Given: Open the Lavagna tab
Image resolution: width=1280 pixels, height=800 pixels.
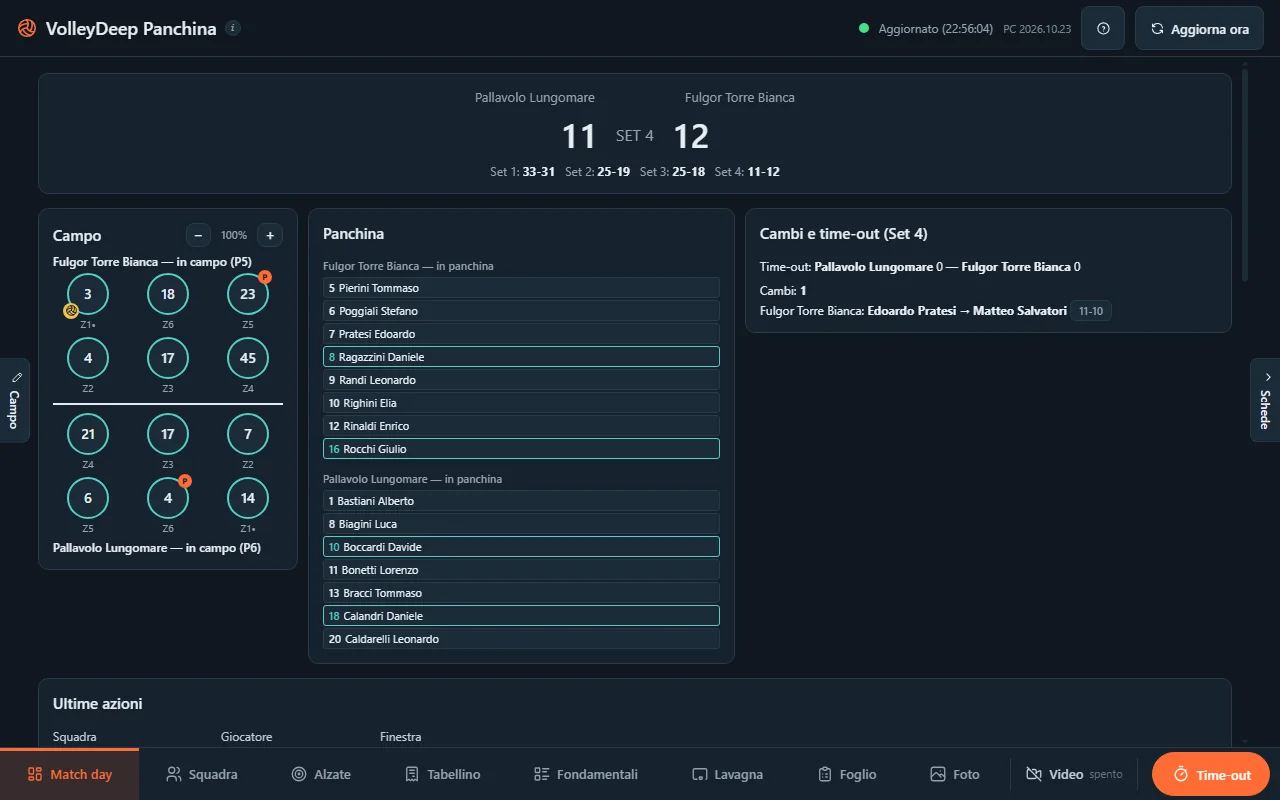Looking at the screenshot, I should pos(728,774).
